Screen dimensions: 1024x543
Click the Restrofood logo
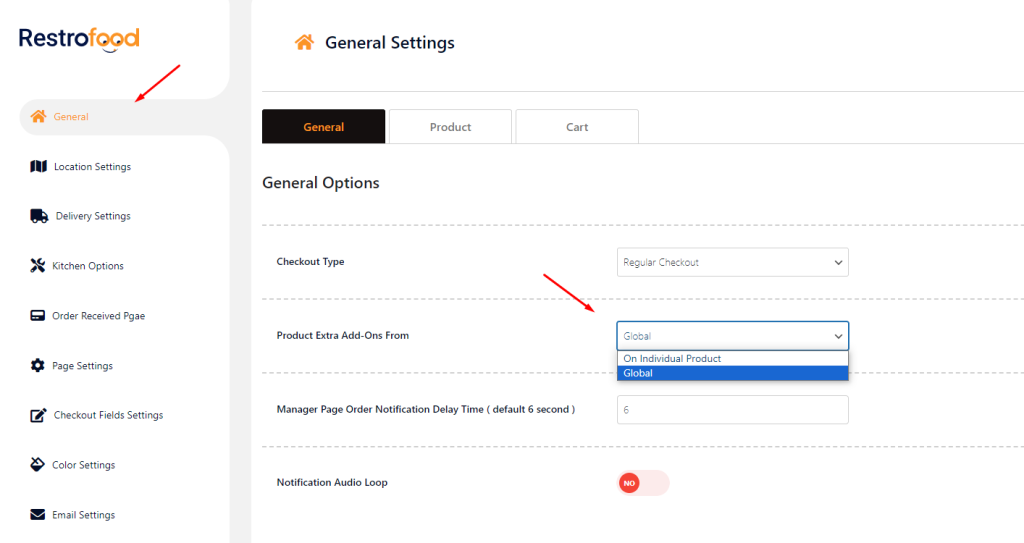(x=79, y=39)
